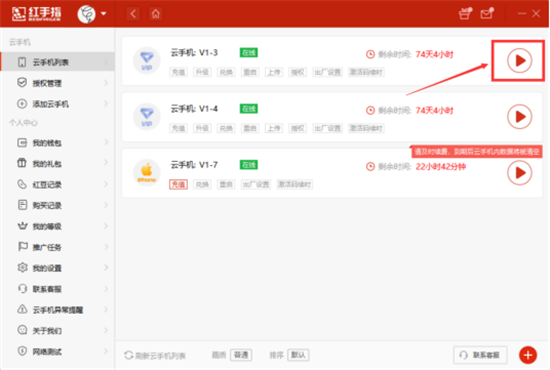Open 授权管理 shield icon
Viewport: 550px width, 370px height.
(x=22, y=83)
